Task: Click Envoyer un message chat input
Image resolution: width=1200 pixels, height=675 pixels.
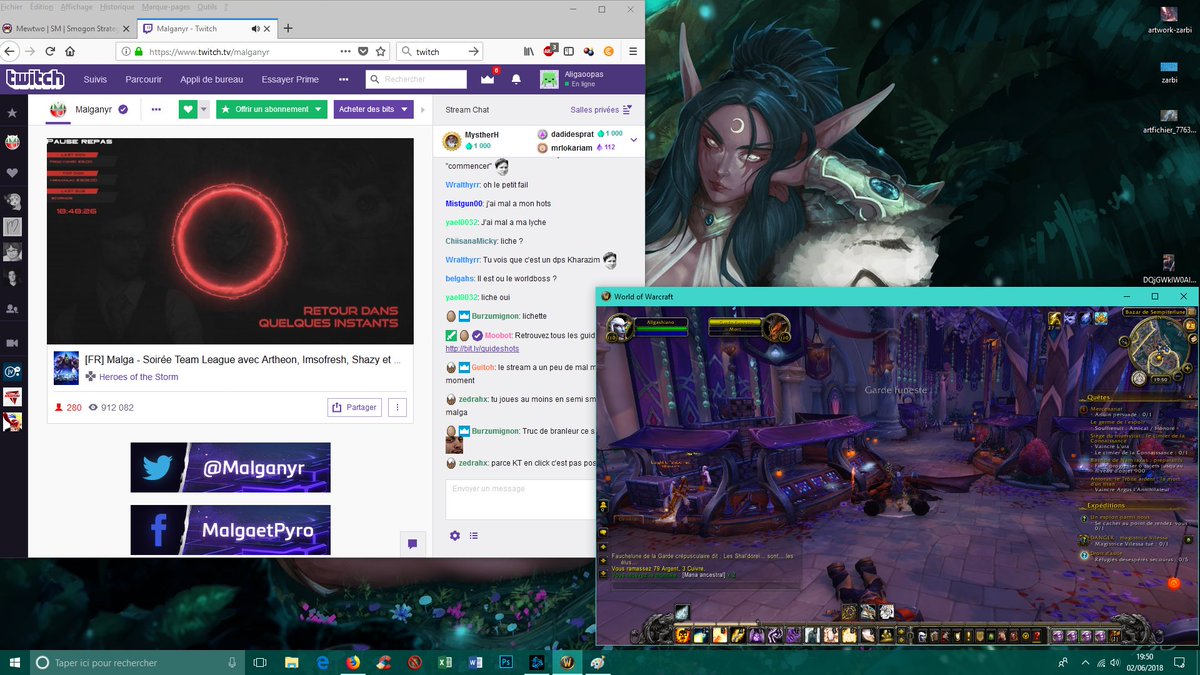Action: click(520, 499)
